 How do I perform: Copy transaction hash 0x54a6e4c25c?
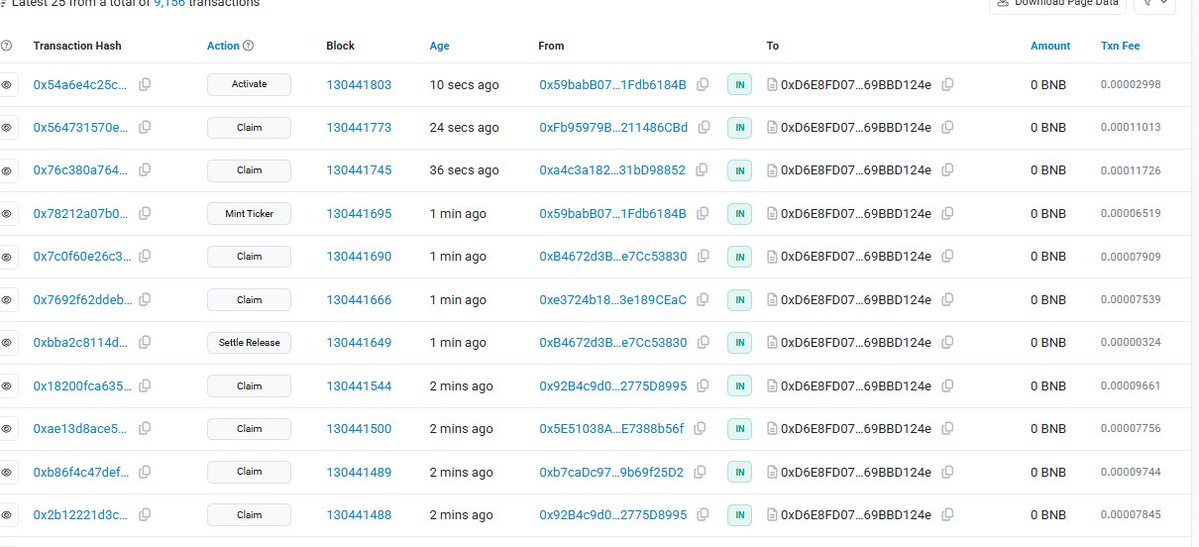[145, 84]
